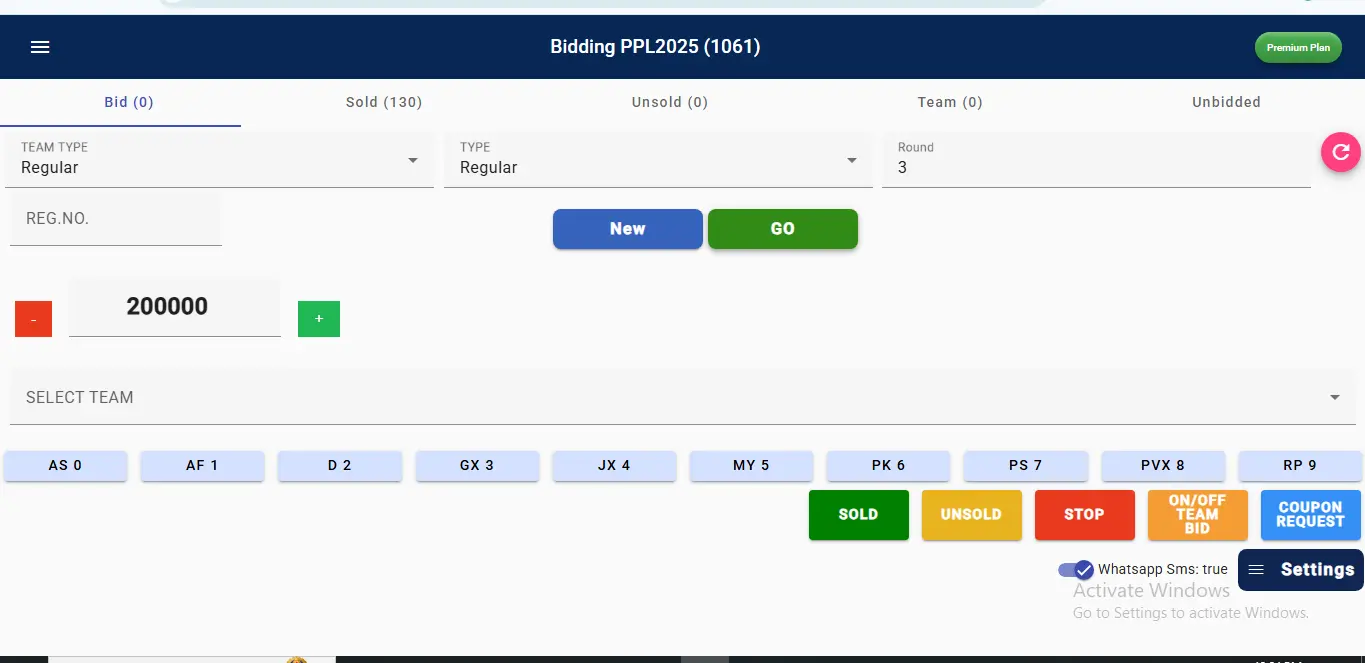Open the Unsold (0) tab
This screenshot has height=663, width=1365.
tap(669, 102)
